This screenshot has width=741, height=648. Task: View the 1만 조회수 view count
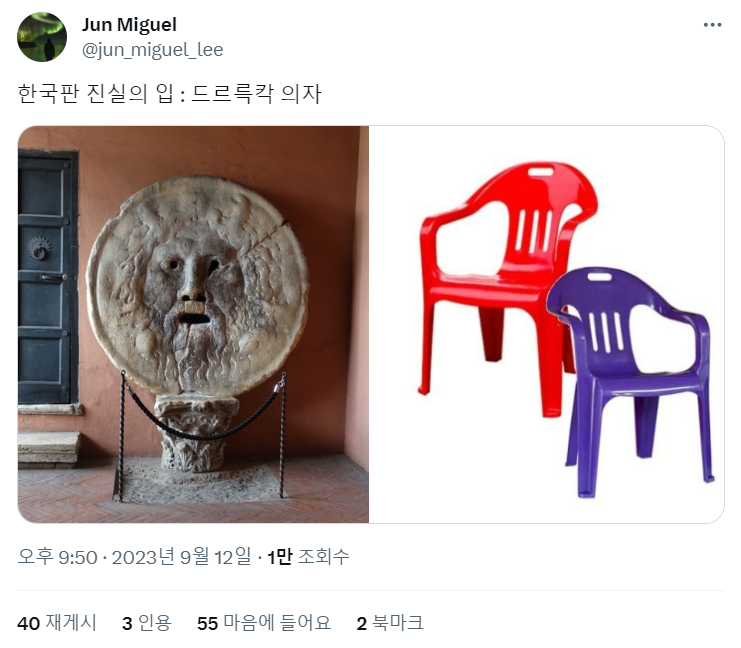[x=308, y=557]
